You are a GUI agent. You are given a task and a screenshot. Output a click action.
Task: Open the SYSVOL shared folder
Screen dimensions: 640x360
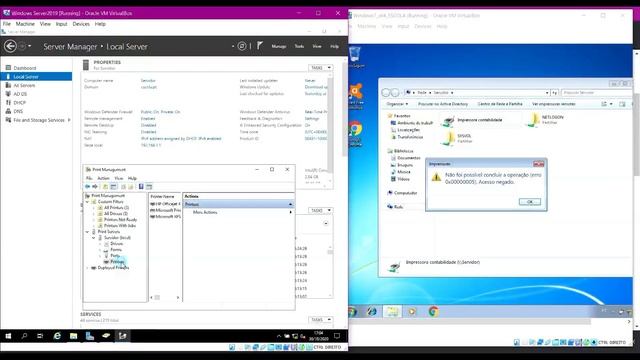pos(457,138)
